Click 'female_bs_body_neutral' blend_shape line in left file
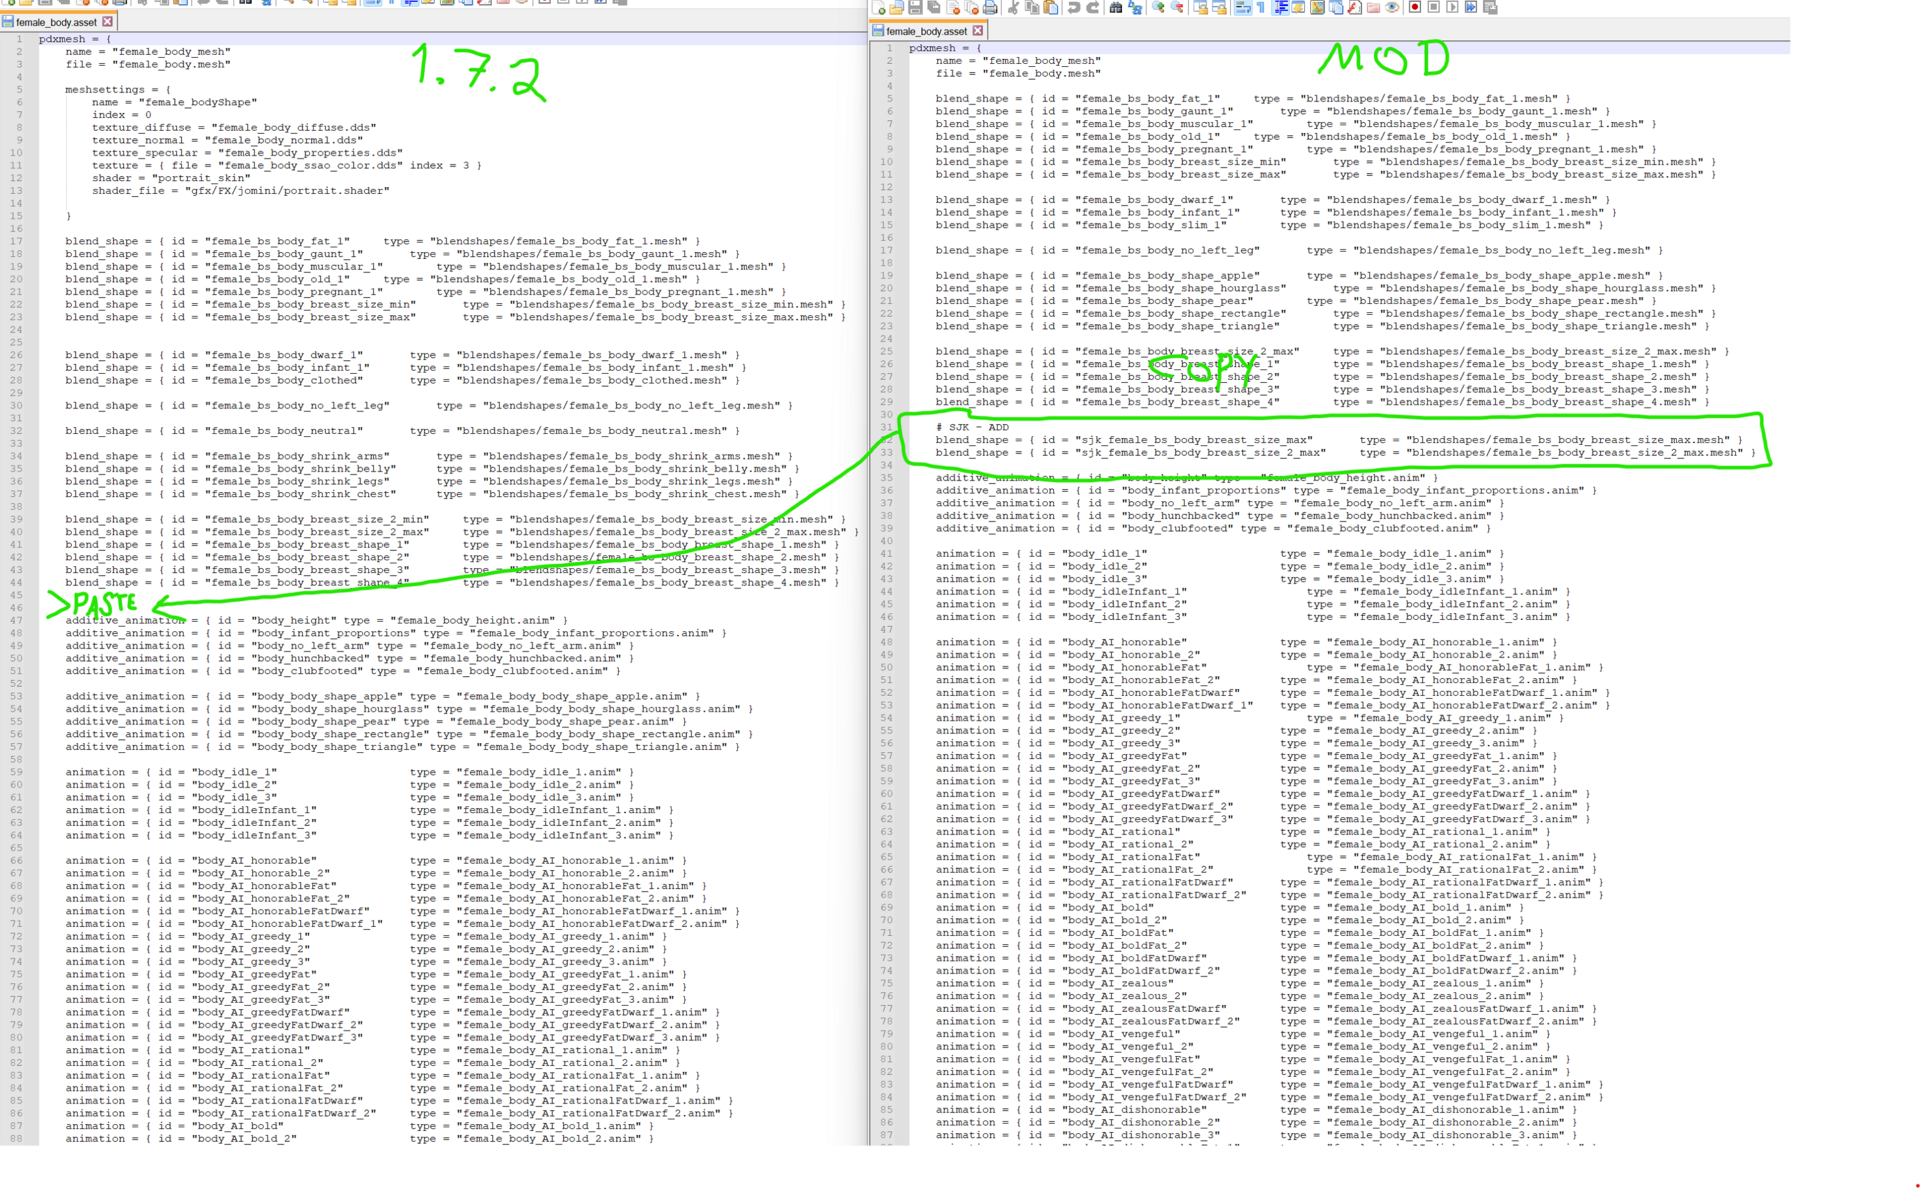1920x1188 pixels. tap(402, 431)
